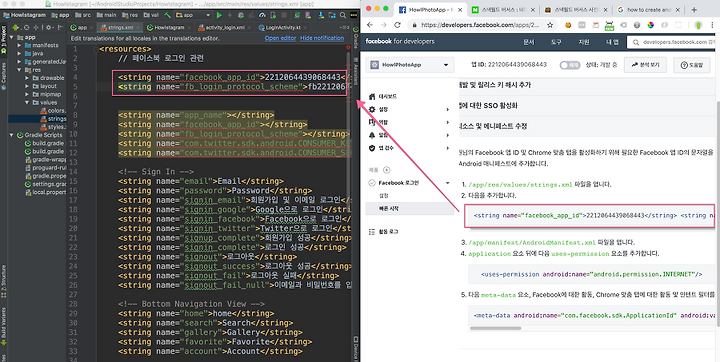720x362 pixels.
Task: Run the app with the green play icon
Action: tap(219, 15)
